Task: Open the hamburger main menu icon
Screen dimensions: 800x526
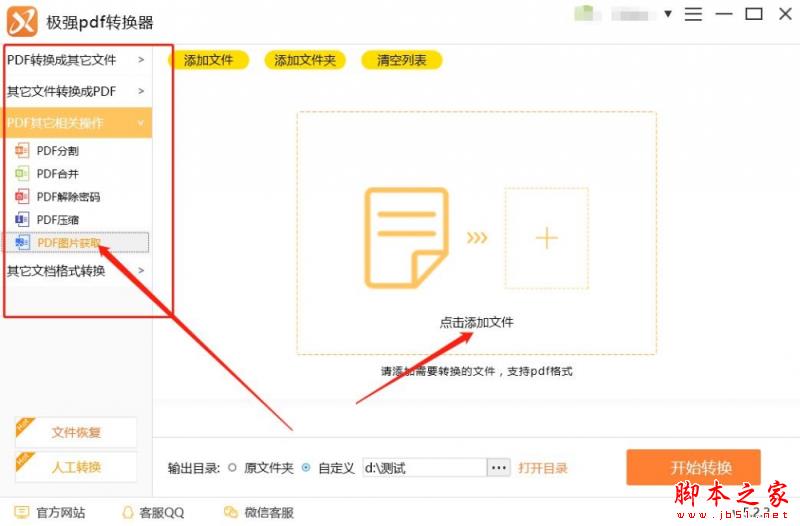Action: (693, 14)
